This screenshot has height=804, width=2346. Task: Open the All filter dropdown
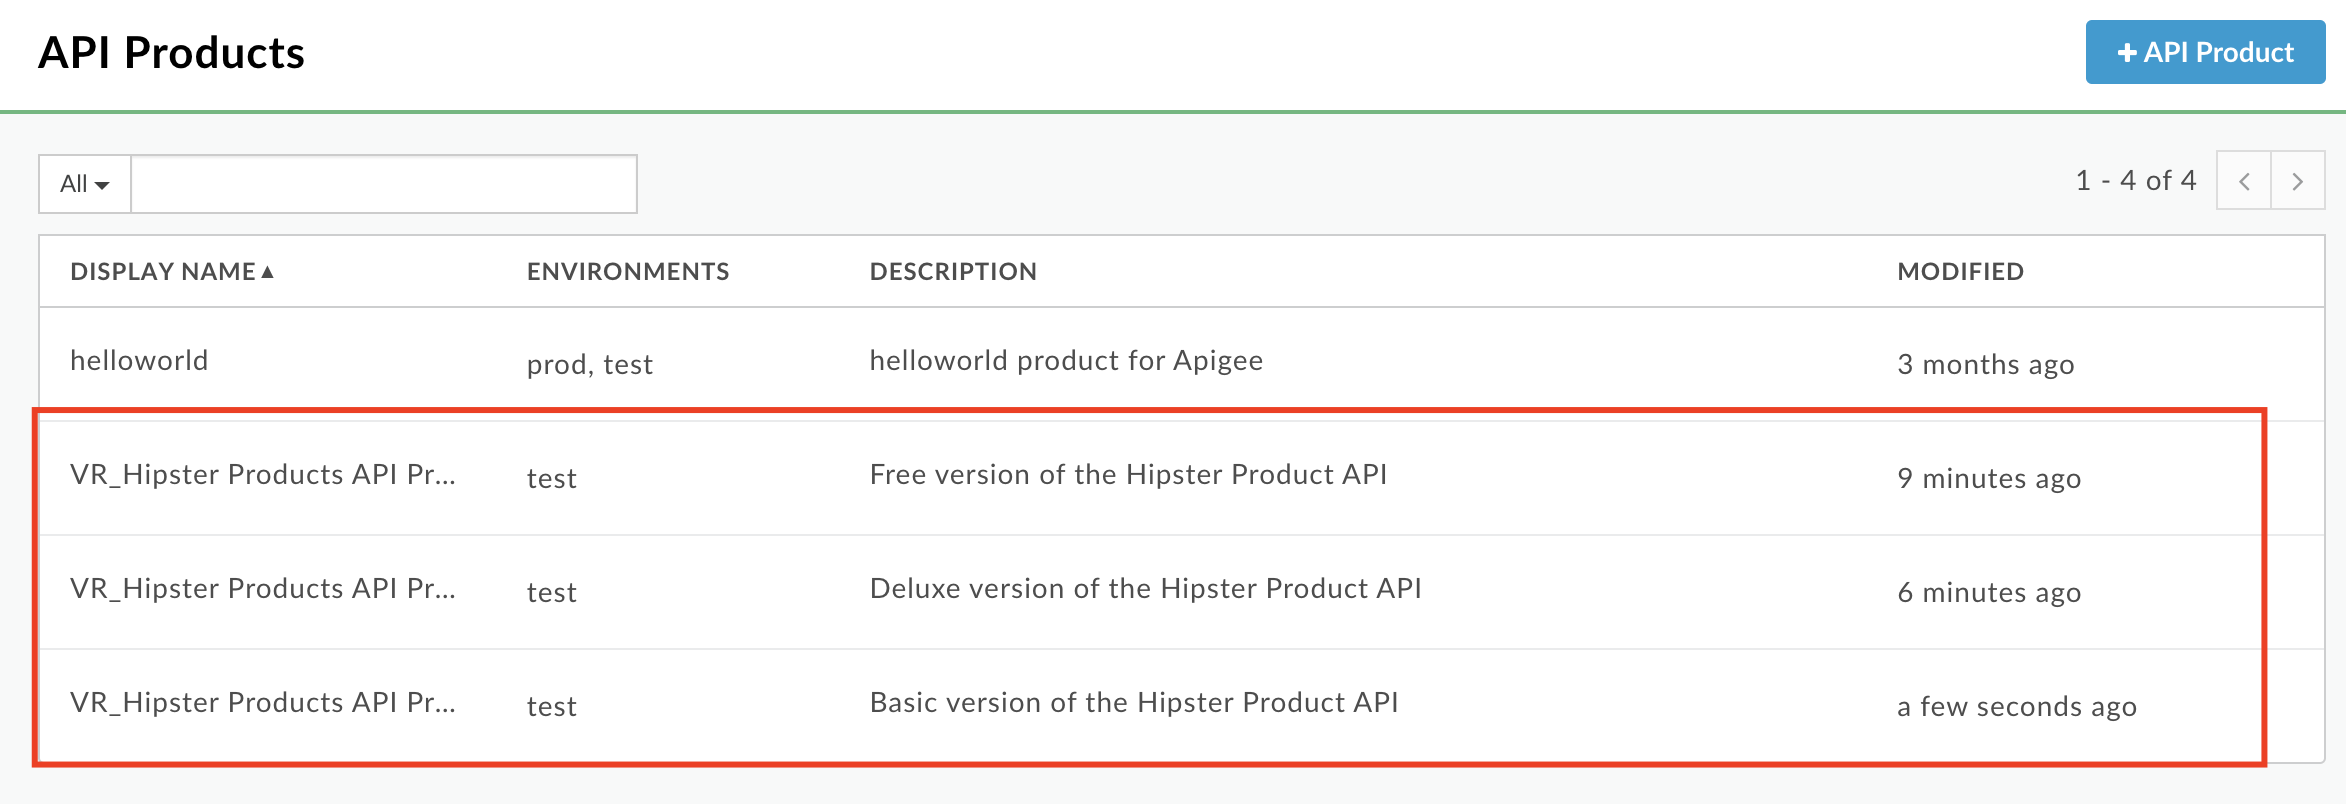85,184
